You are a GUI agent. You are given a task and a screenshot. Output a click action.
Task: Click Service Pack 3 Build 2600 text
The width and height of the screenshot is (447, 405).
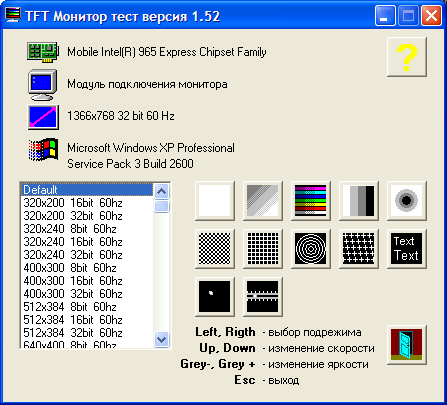(130, 164)
